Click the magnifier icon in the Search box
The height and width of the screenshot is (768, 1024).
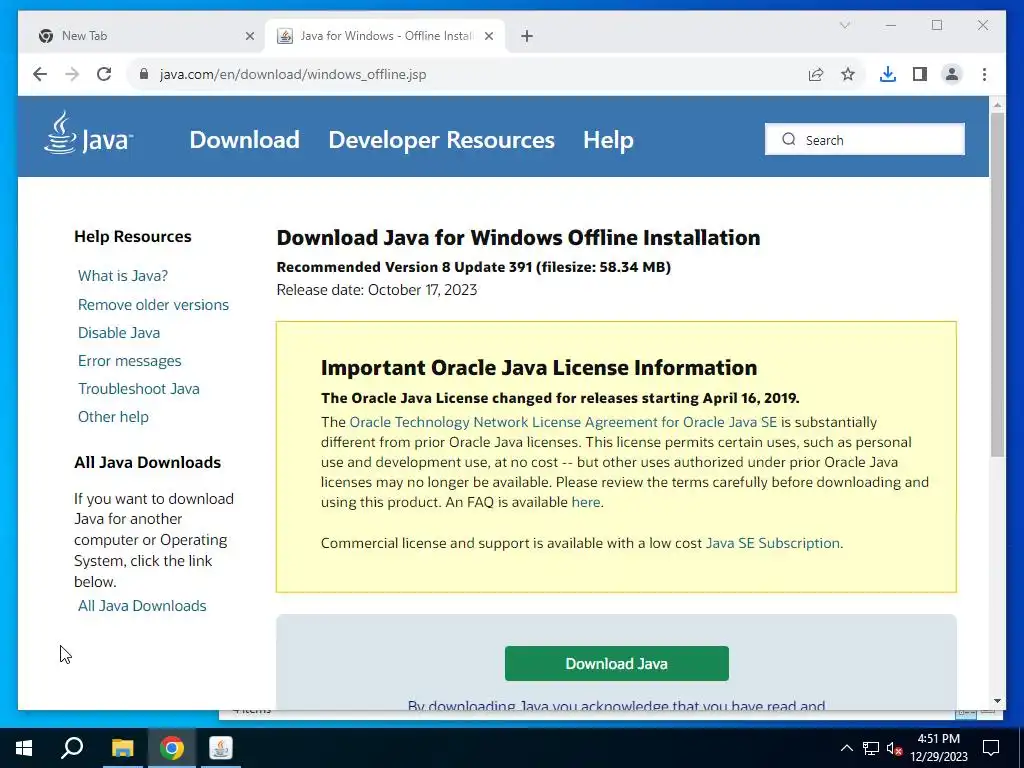point(789,139)
